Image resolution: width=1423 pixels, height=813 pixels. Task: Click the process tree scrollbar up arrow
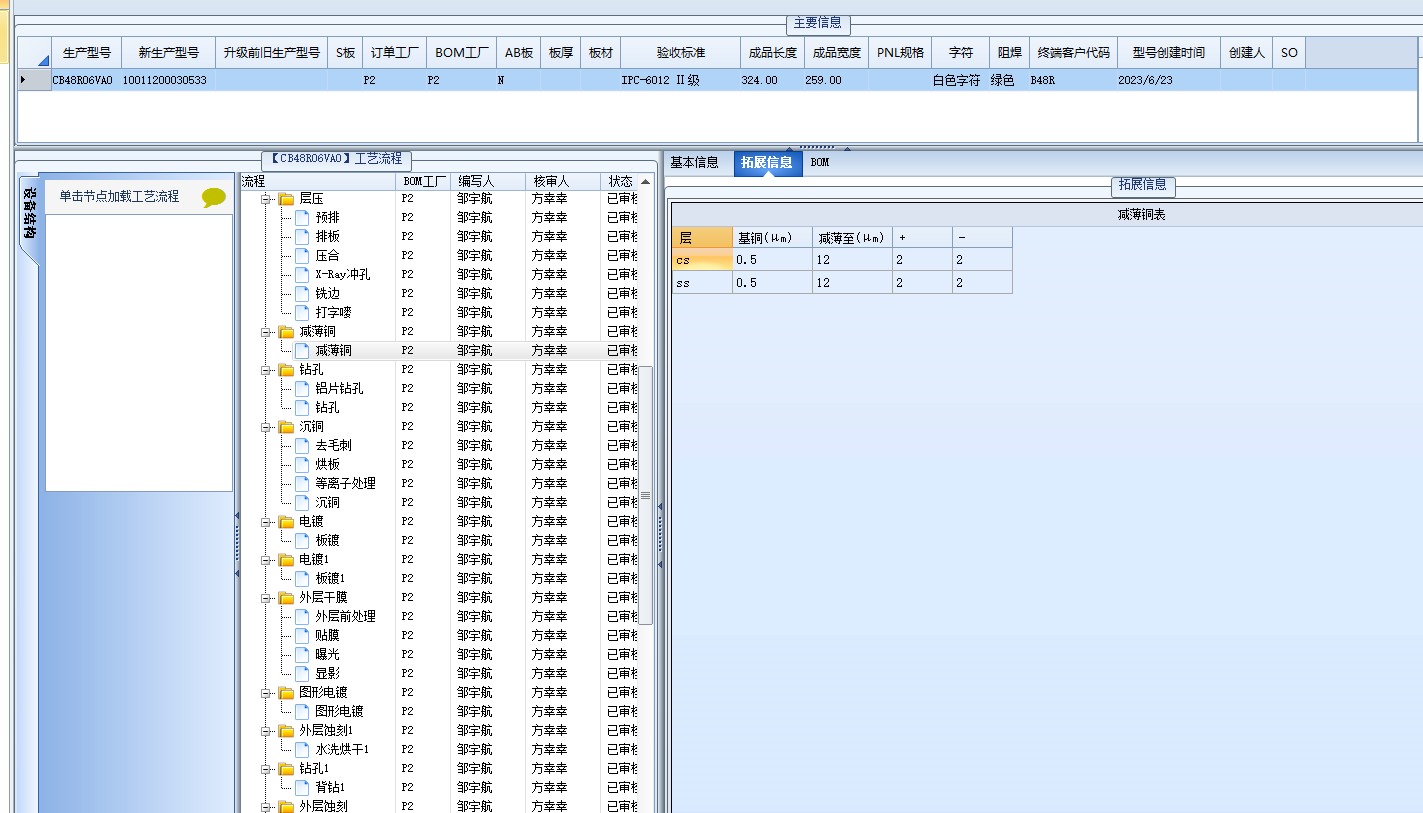point(646,182)
